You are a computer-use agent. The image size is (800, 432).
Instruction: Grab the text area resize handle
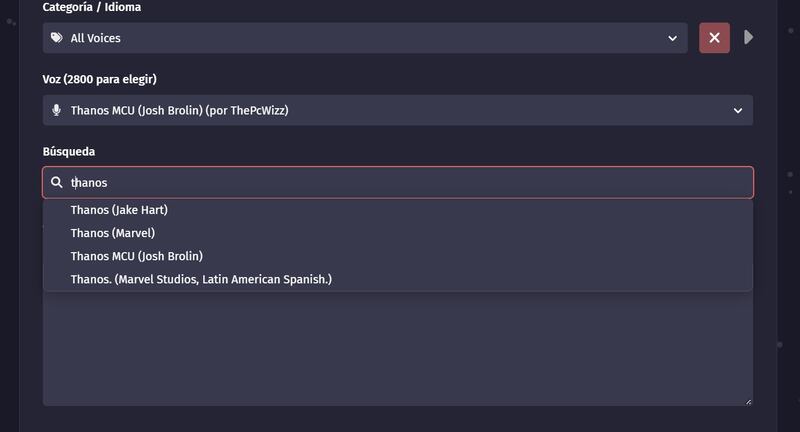pos(748,401)
